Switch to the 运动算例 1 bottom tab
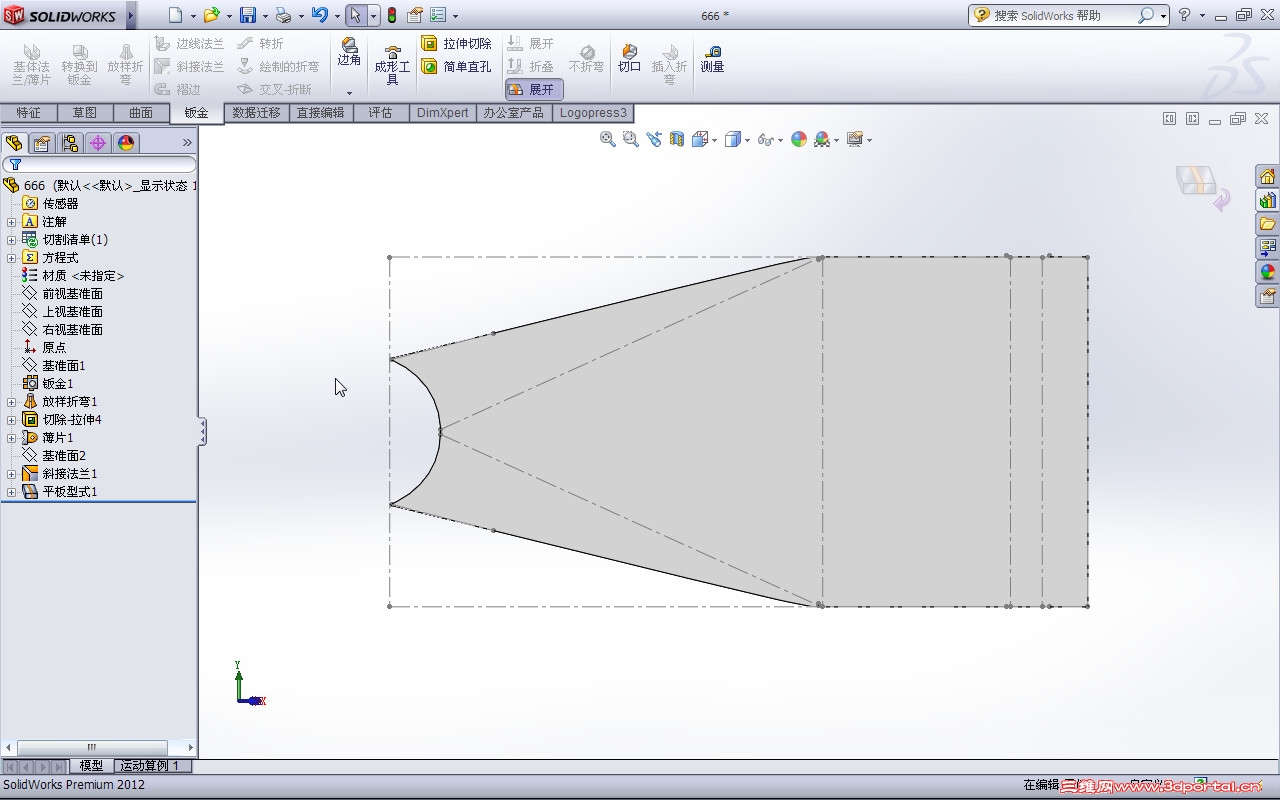 [x=151, y=766]
